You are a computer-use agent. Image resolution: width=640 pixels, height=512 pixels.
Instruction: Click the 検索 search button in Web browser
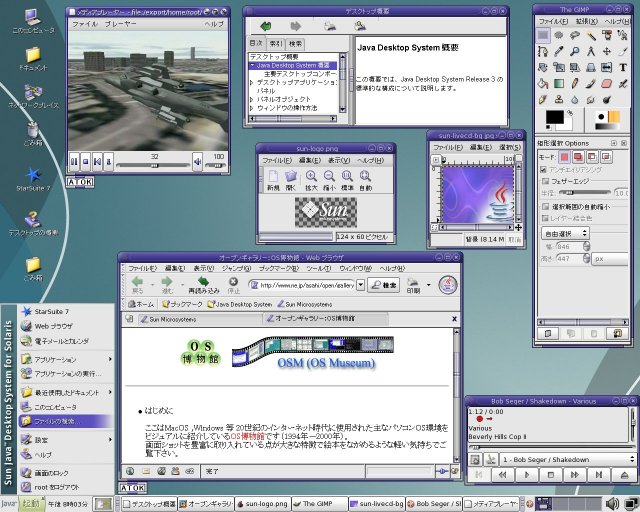pos(384,285)
